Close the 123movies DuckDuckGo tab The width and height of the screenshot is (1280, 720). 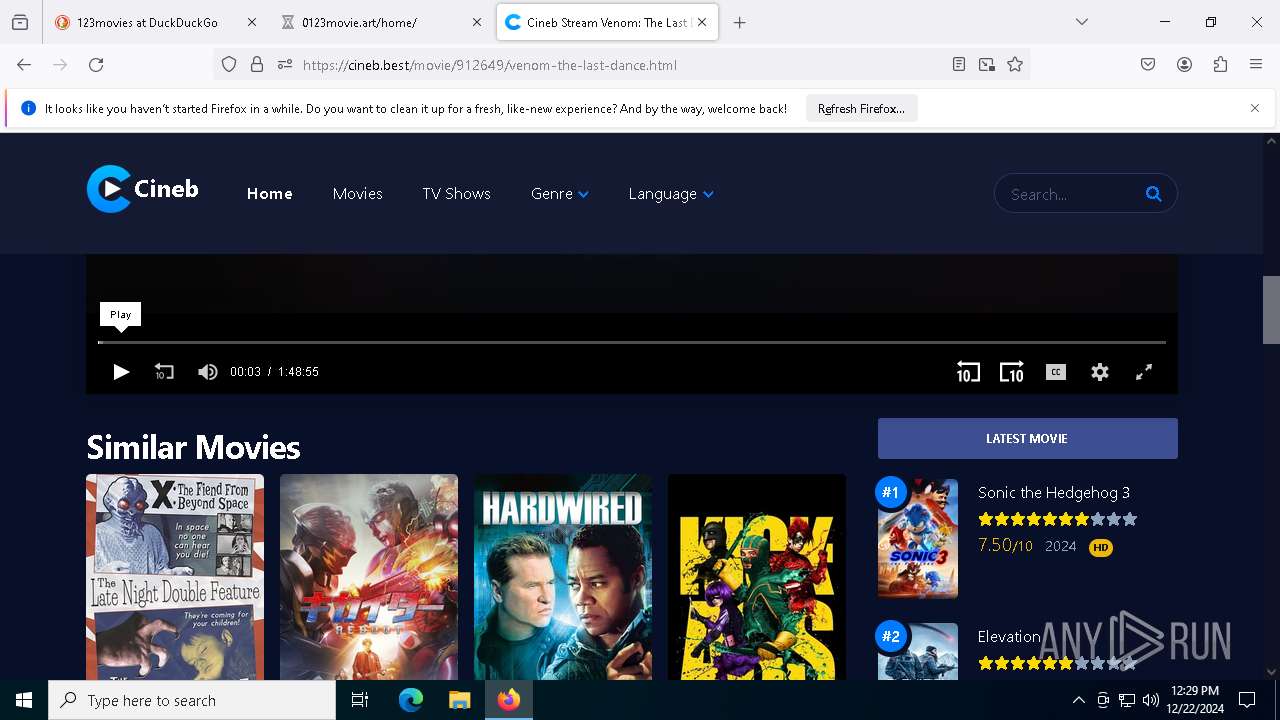[x=251, y=22]
